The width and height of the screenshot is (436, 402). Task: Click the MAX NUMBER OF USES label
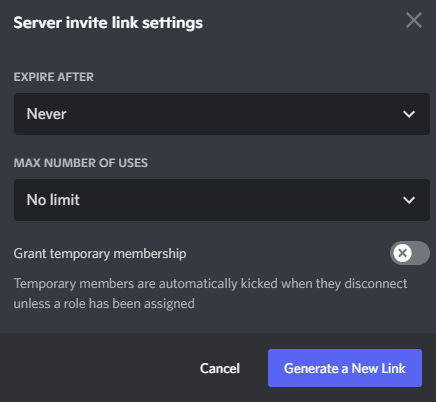click(81, 163)
